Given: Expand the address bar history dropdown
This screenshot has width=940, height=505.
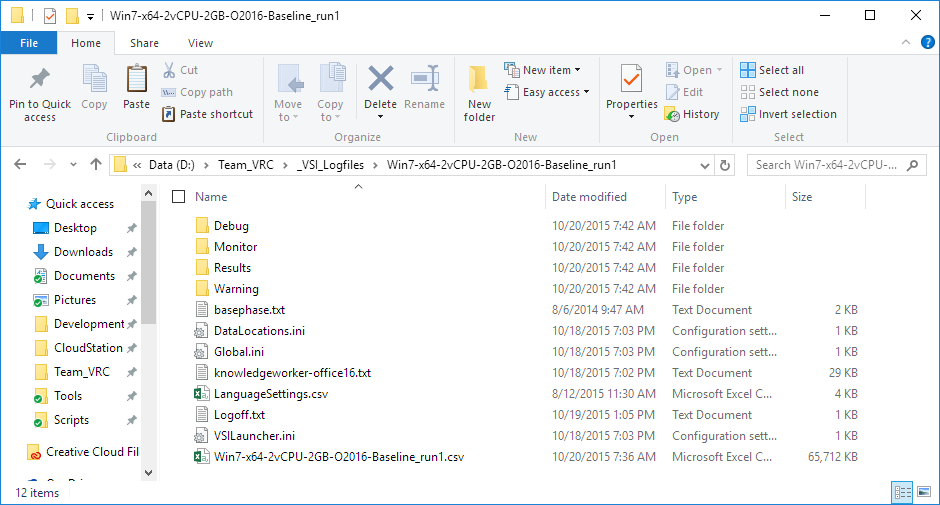Looking at the screenshot, I should click(705, 165).
